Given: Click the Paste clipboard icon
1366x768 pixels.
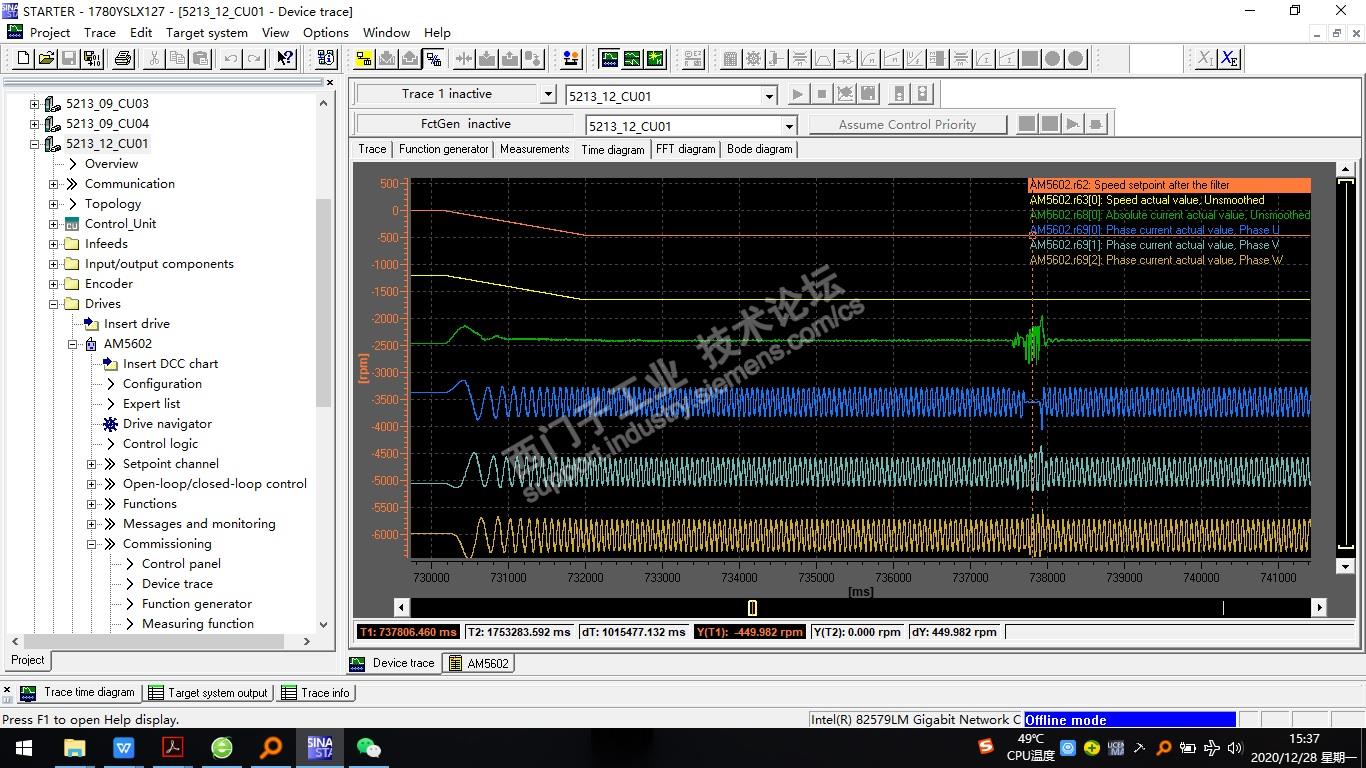Looking at the screenshot, I should pyautogui.click(x=200, y=59).
